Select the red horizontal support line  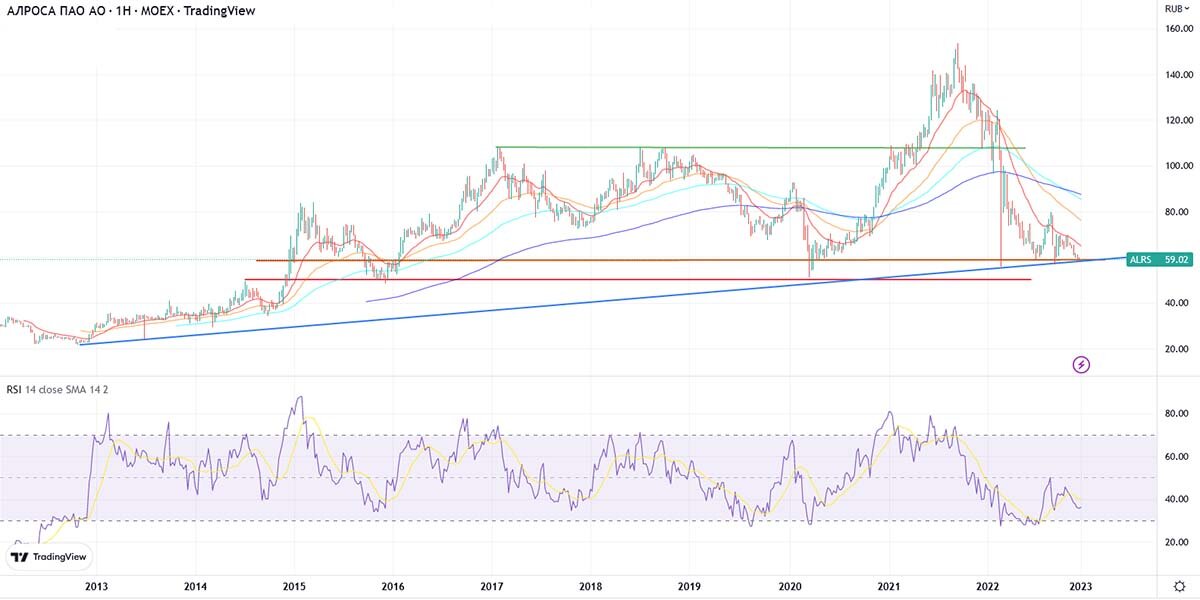637,279
